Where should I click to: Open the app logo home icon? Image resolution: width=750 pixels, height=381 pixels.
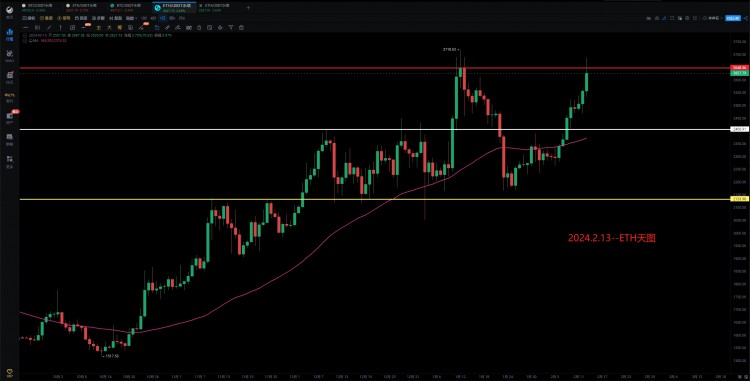click(x=10, y=10)
